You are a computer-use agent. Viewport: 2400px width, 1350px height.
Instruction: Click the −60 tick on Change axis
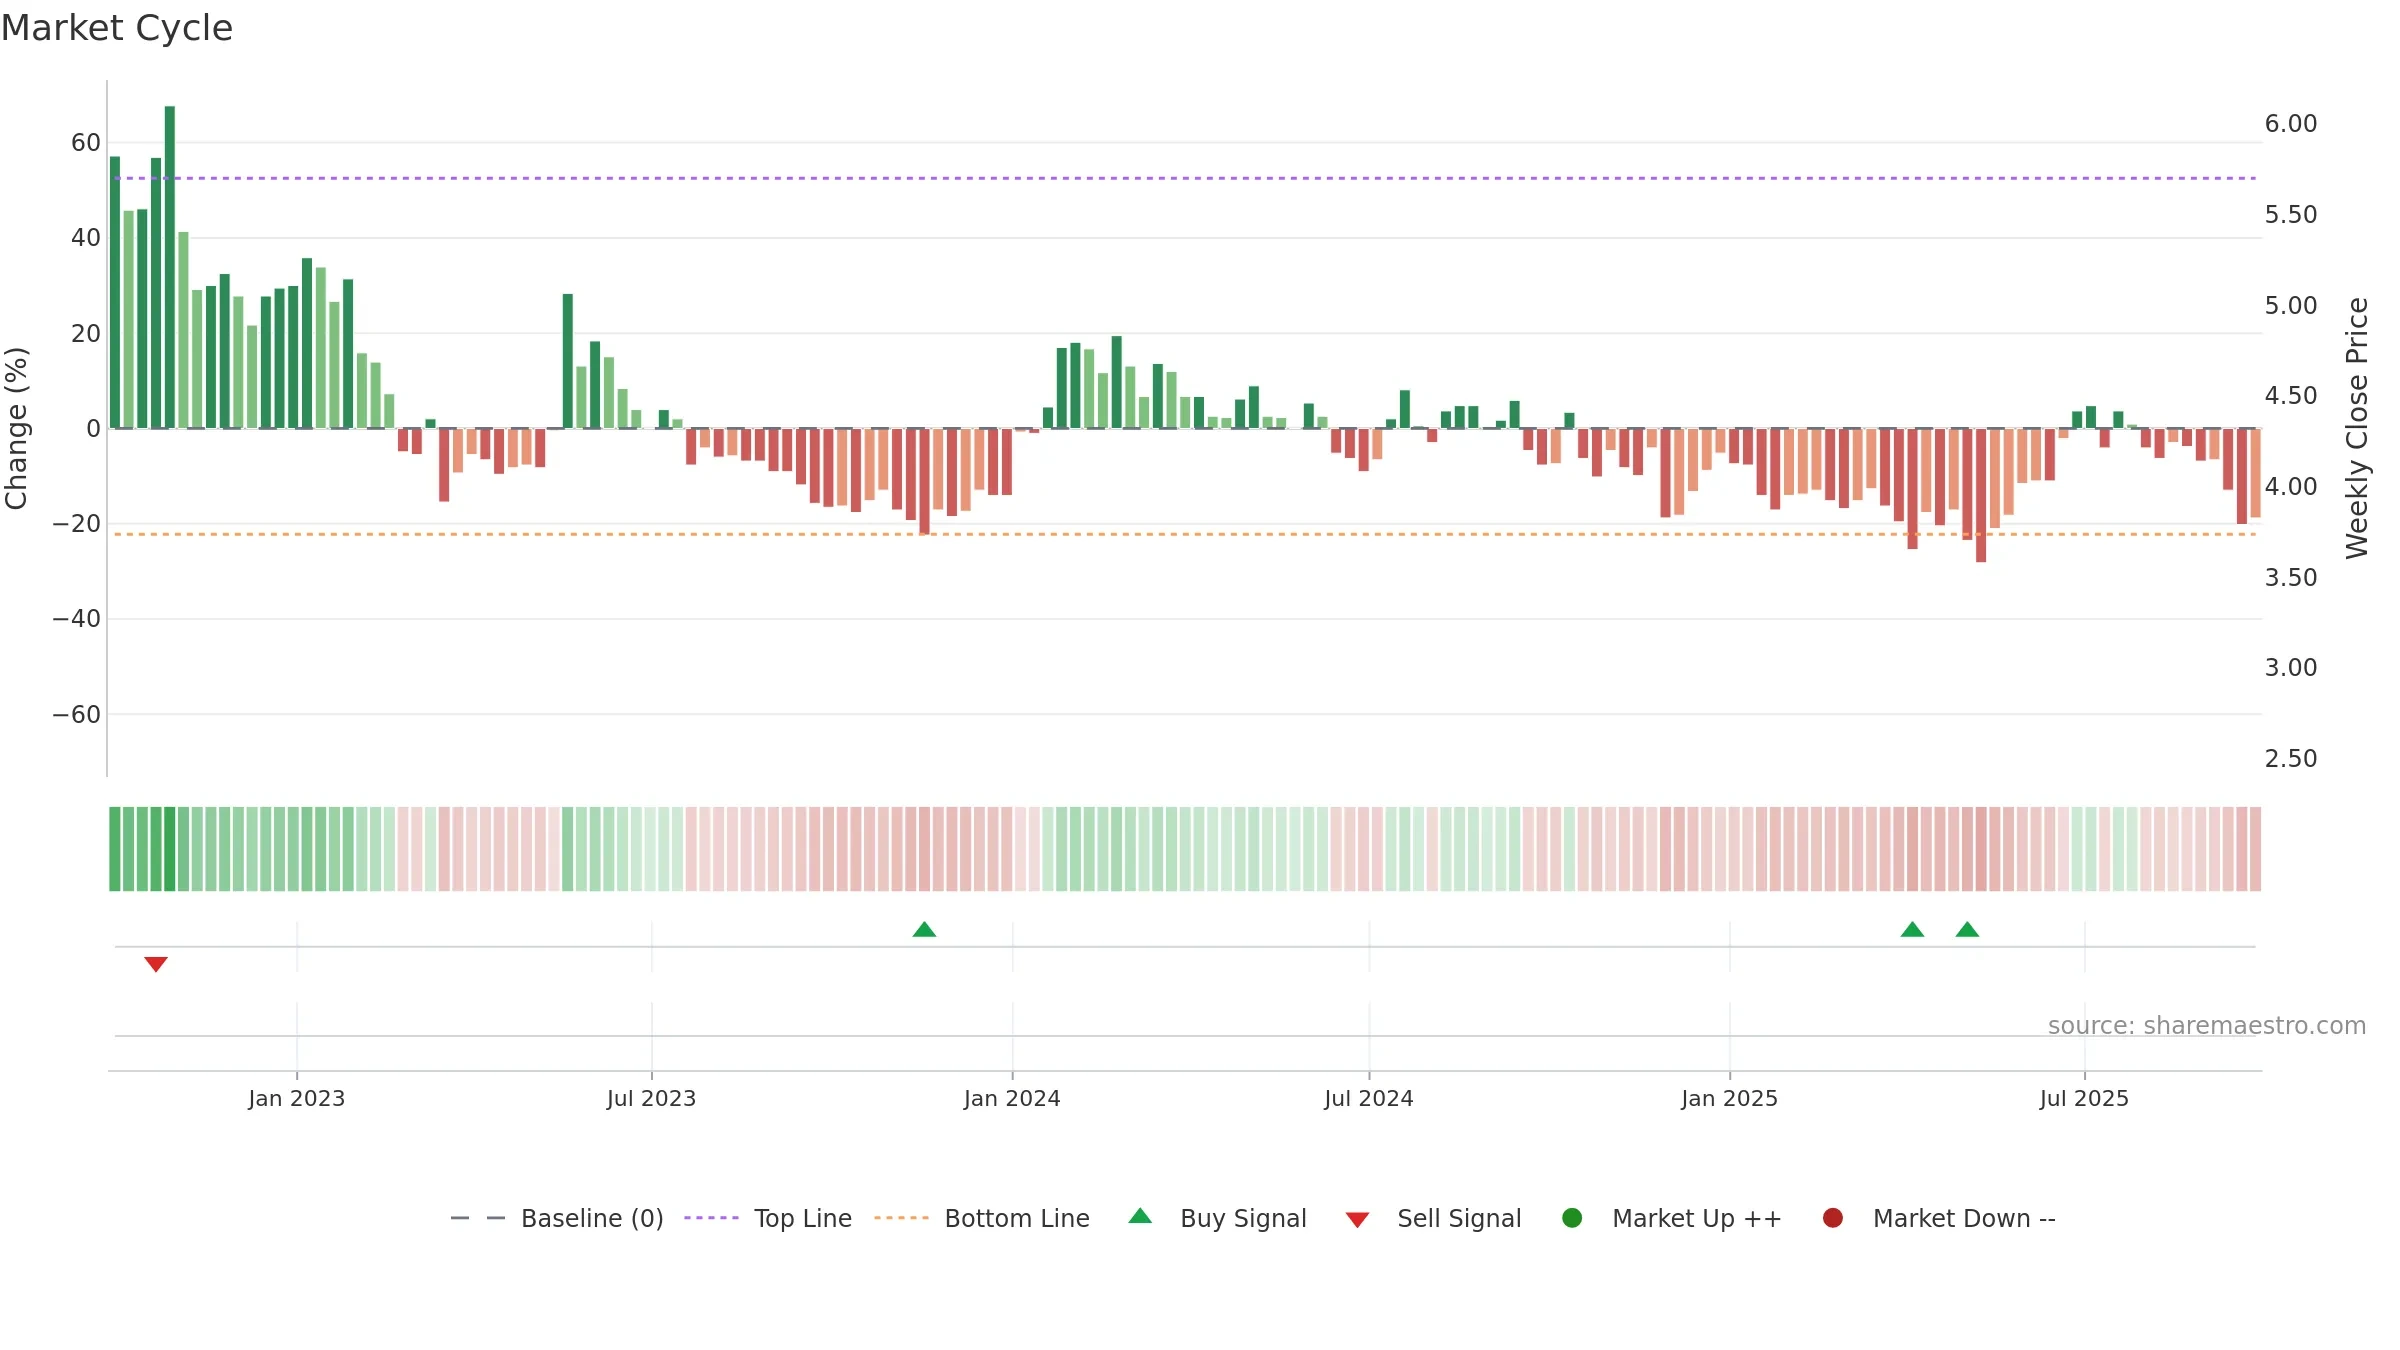click(x=77, y=715)
